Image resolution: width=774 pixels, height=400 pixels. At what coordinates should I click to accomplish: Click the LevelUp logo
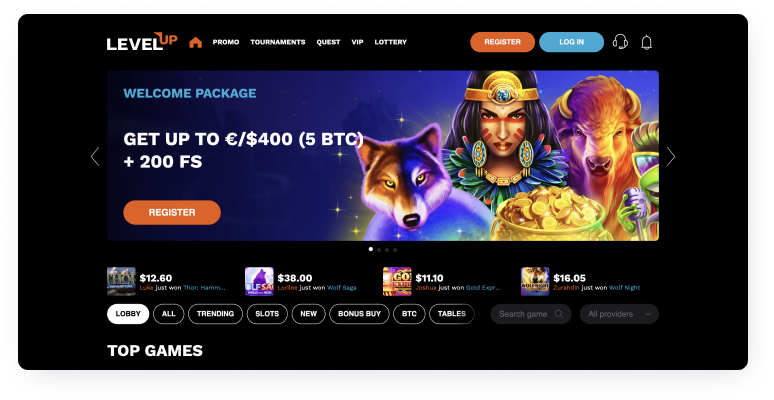142,41
